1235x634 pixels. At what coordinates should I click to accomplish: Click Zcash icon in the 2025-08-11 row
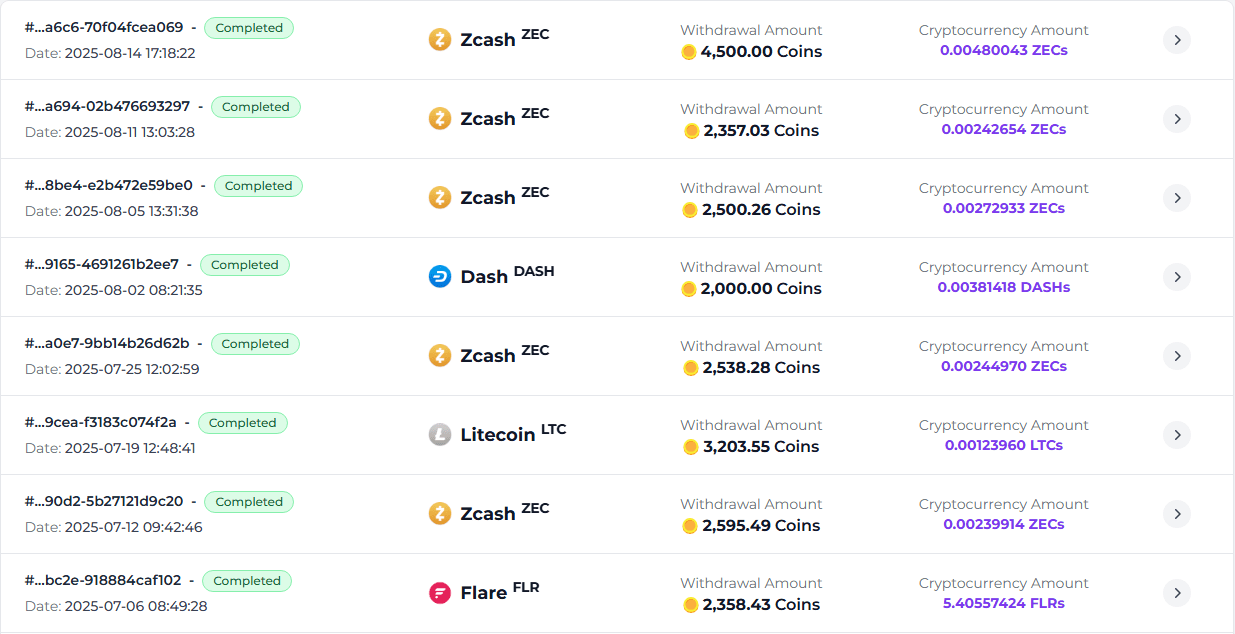440,119
